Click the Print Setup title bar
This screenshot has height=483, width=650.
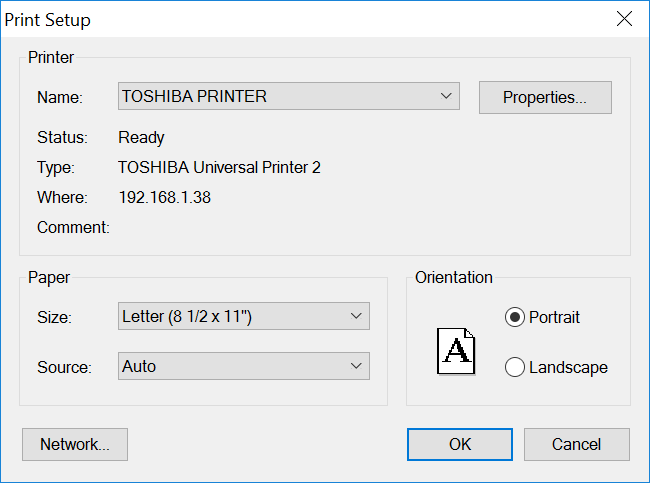click(x=305, y=19)
